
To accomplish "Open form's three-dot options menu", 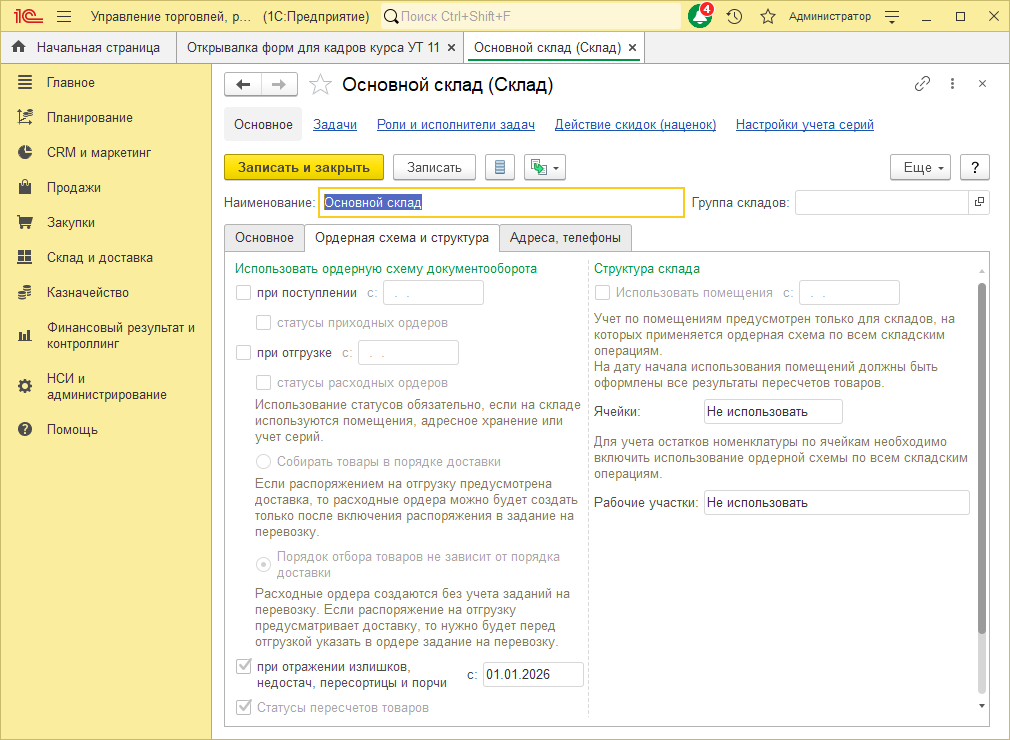I will coord(953,84).
